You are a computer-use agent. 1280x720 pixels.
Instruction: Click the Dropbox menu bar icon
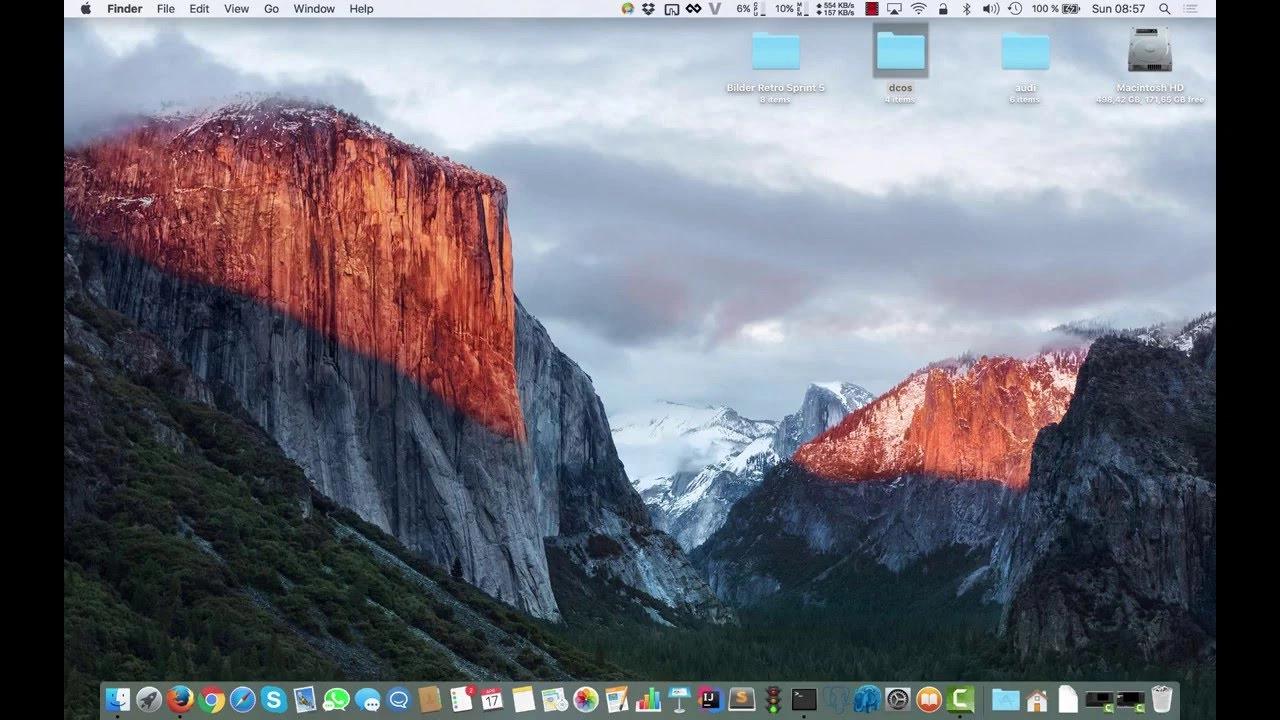(x=648, y=9)
